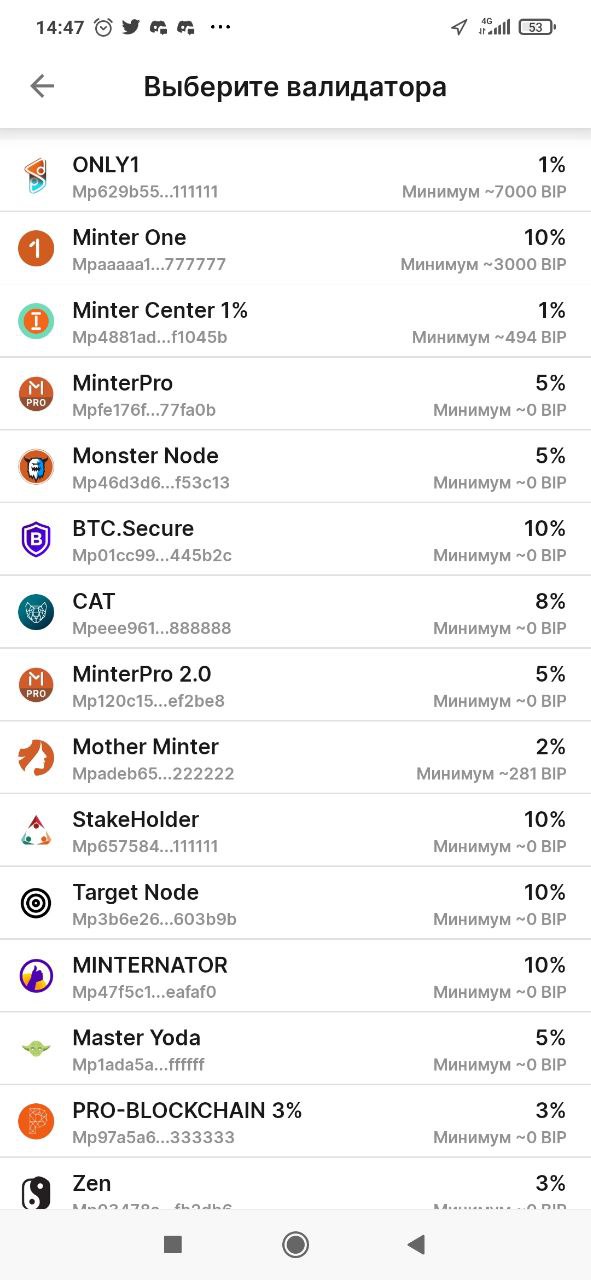Tap the MINTERNATOR thumbs-up icon
Screen dimensions: 591x1280
36,975
